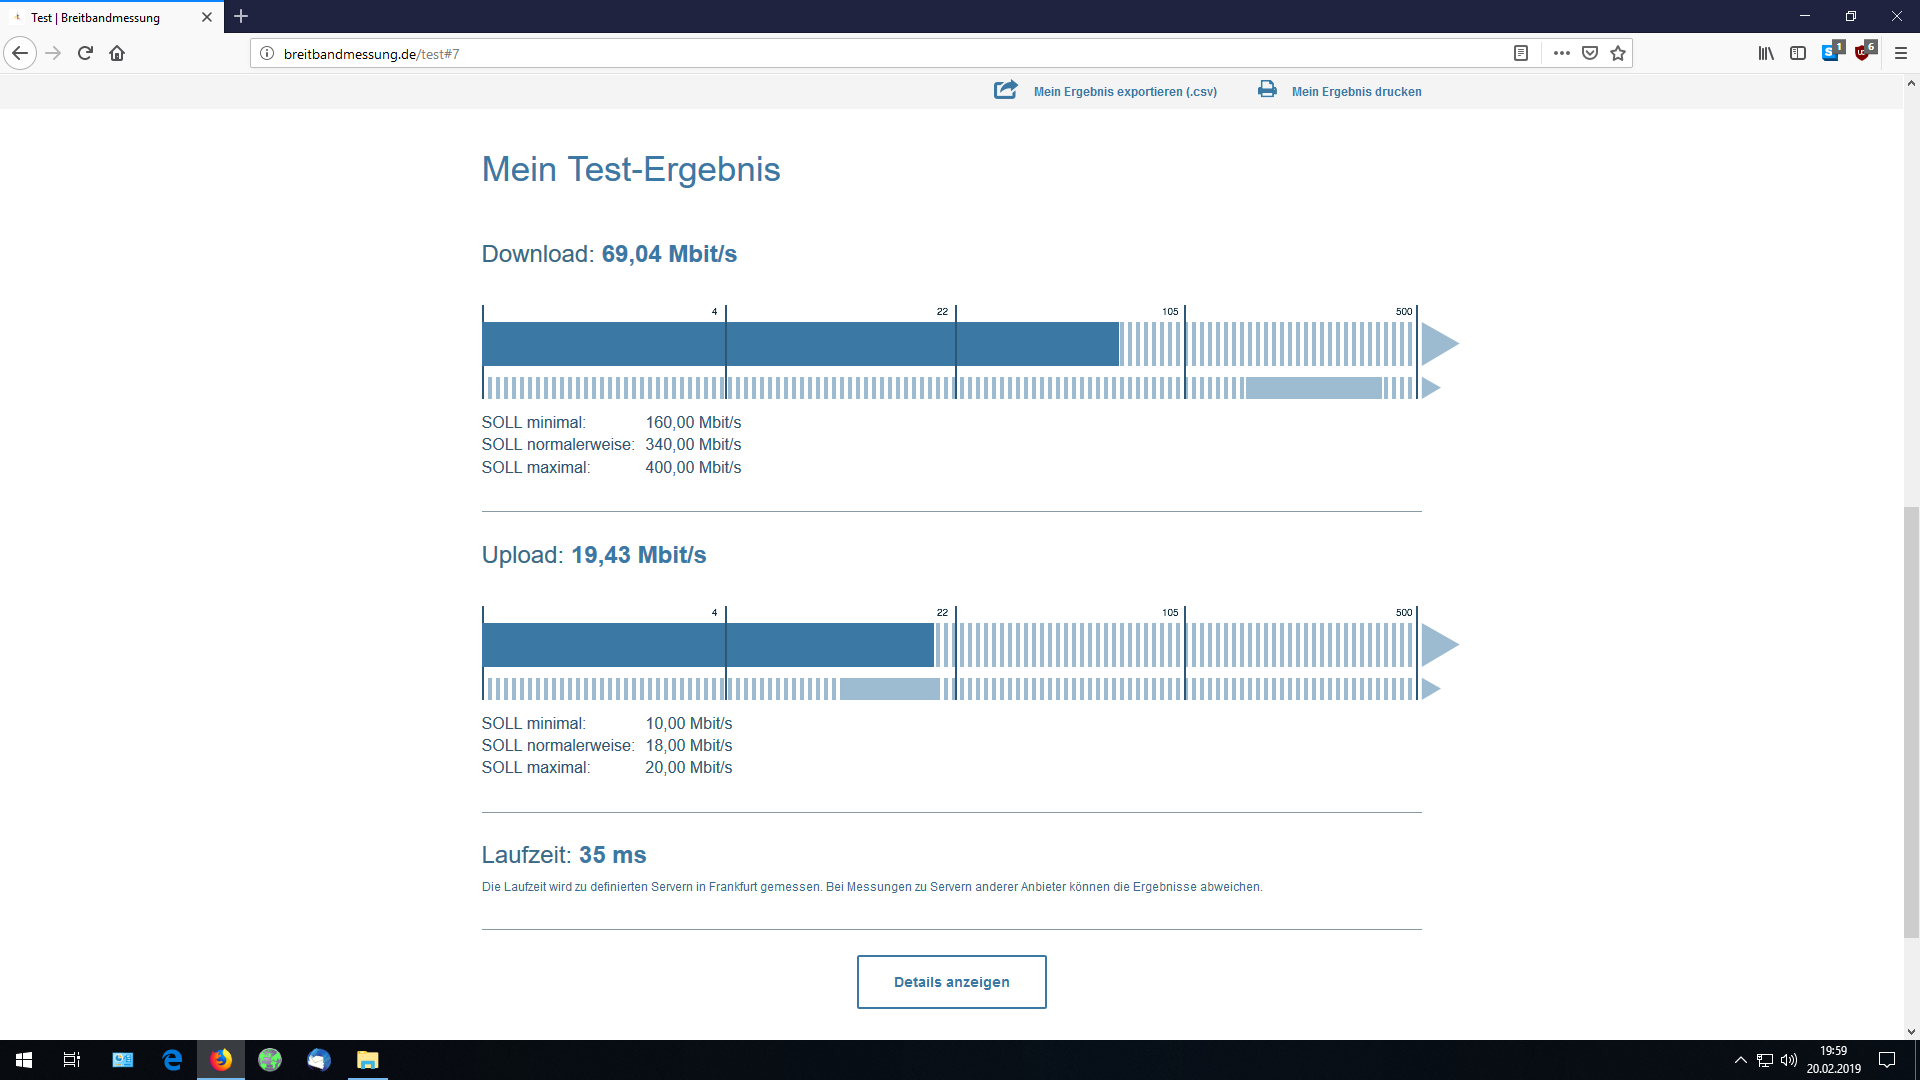
Task: Click download SOLL maximal 400,00 Mbit/s
Action: [x=611, y=467]
